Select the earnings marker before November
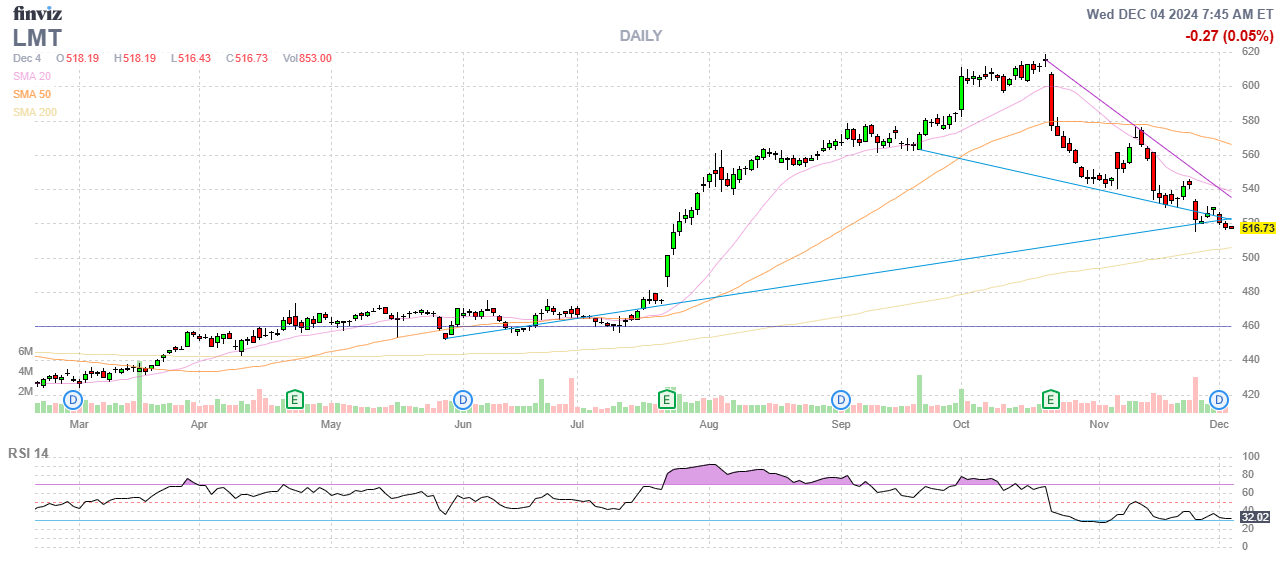 click(1051, 400)
